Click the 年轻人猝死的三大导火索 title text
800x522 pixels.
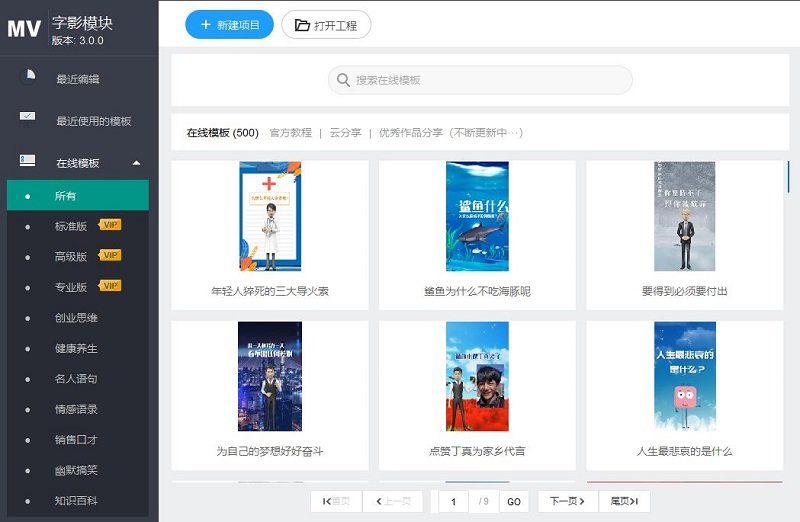click(x=270, y=291)
